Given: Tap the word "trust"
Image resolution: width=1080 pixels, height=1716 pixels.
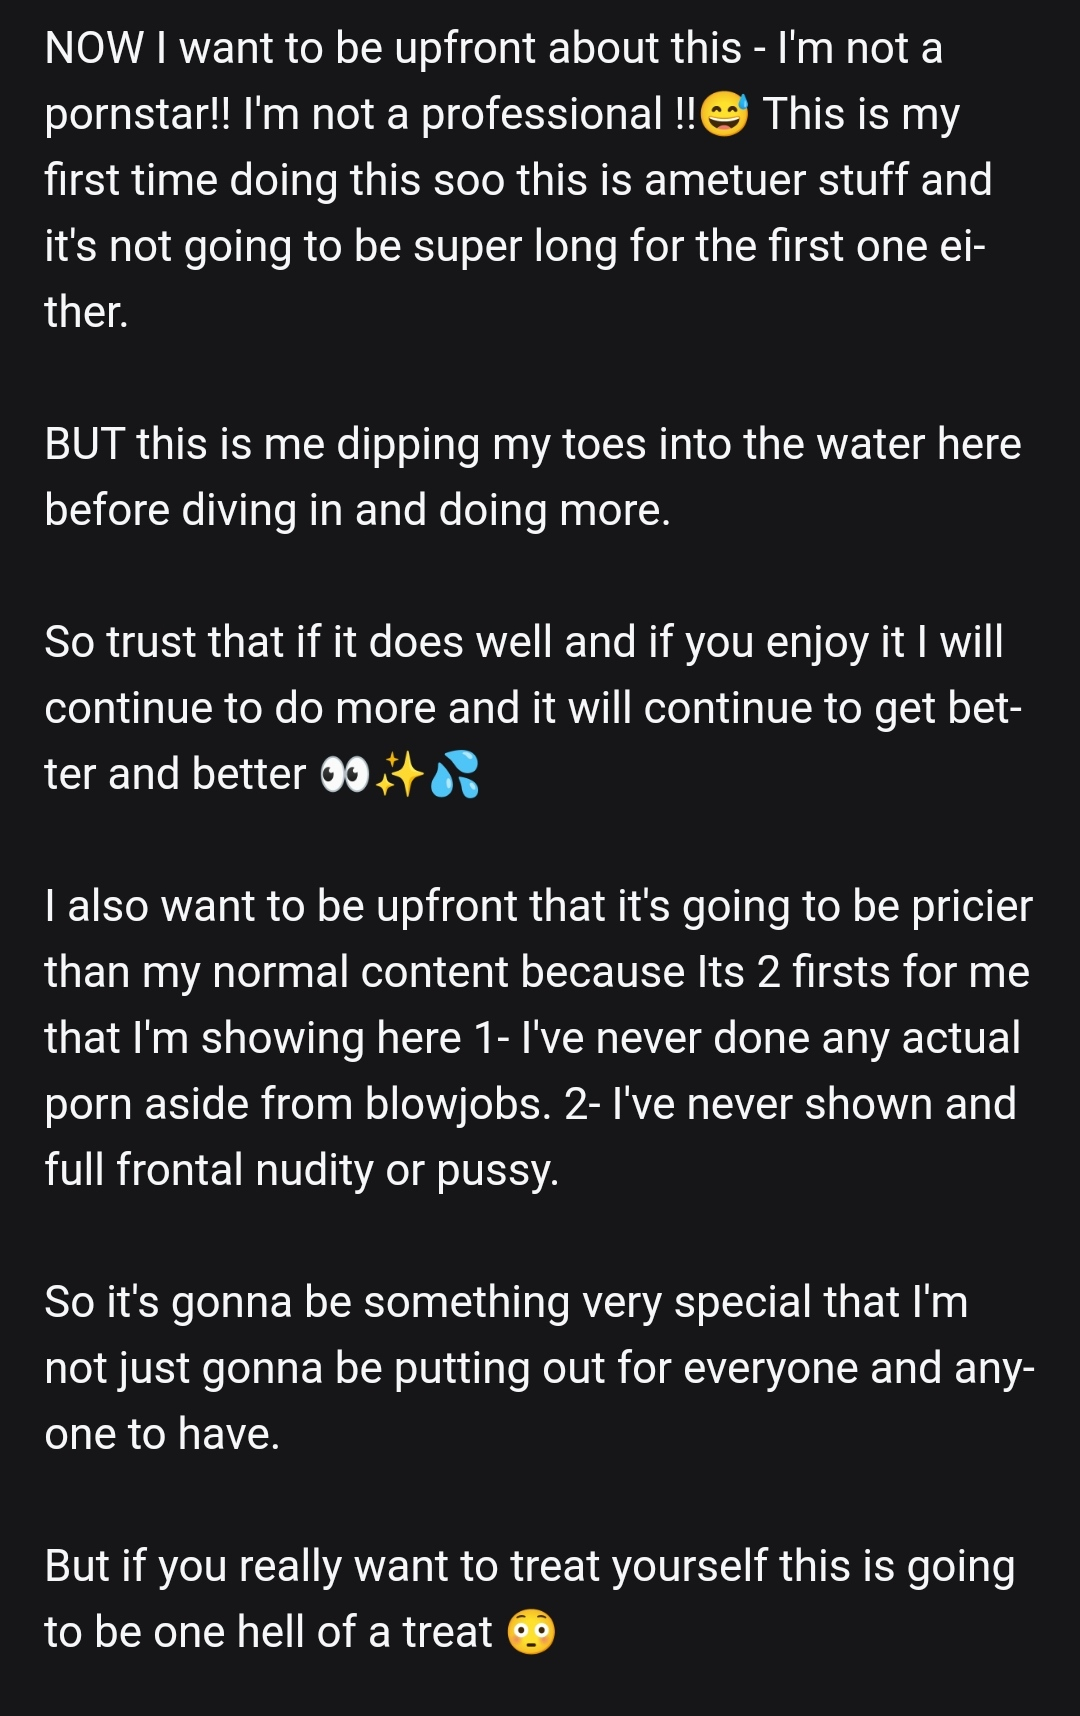Looking at the screenshot, I should tap(150, 642).
